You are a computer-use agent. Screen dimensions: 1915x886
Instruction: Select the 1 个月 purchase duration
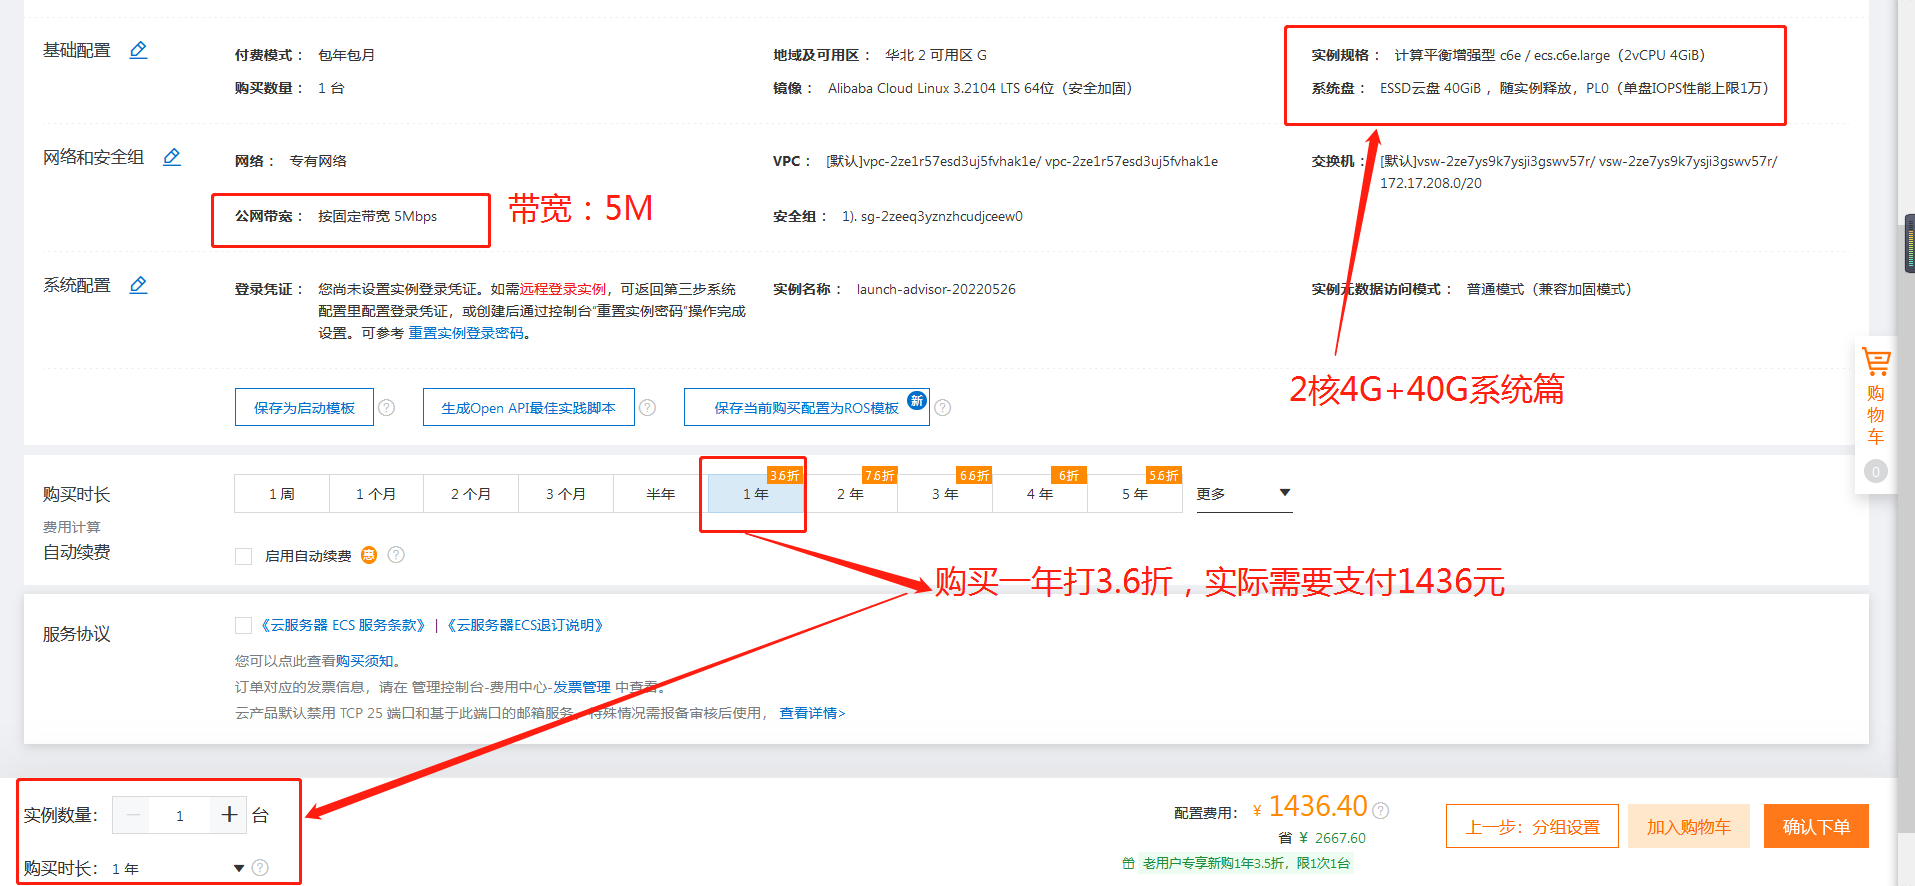tap(376, 494)
